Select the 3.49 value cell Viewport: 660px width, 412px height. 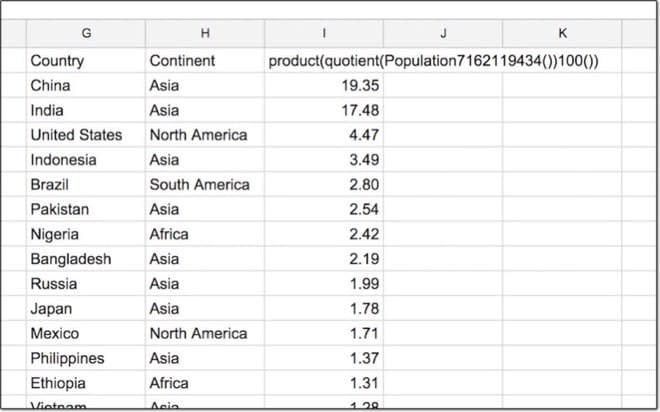pos(324,160)
